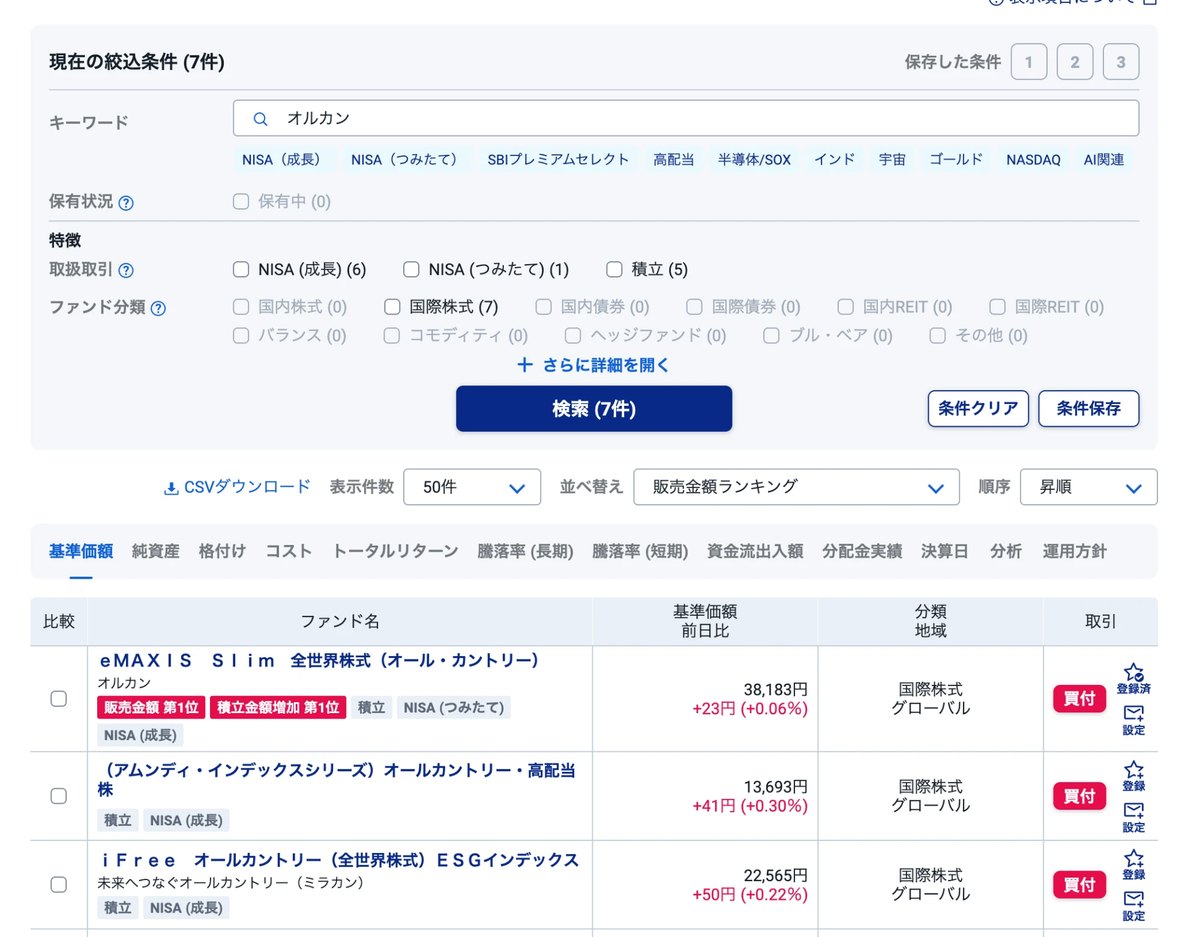The height and width of the screenshot is (937, 1200).
Task: Switch to トータルリターン tab
Action: pyautogui.click(x=395, y=551)
